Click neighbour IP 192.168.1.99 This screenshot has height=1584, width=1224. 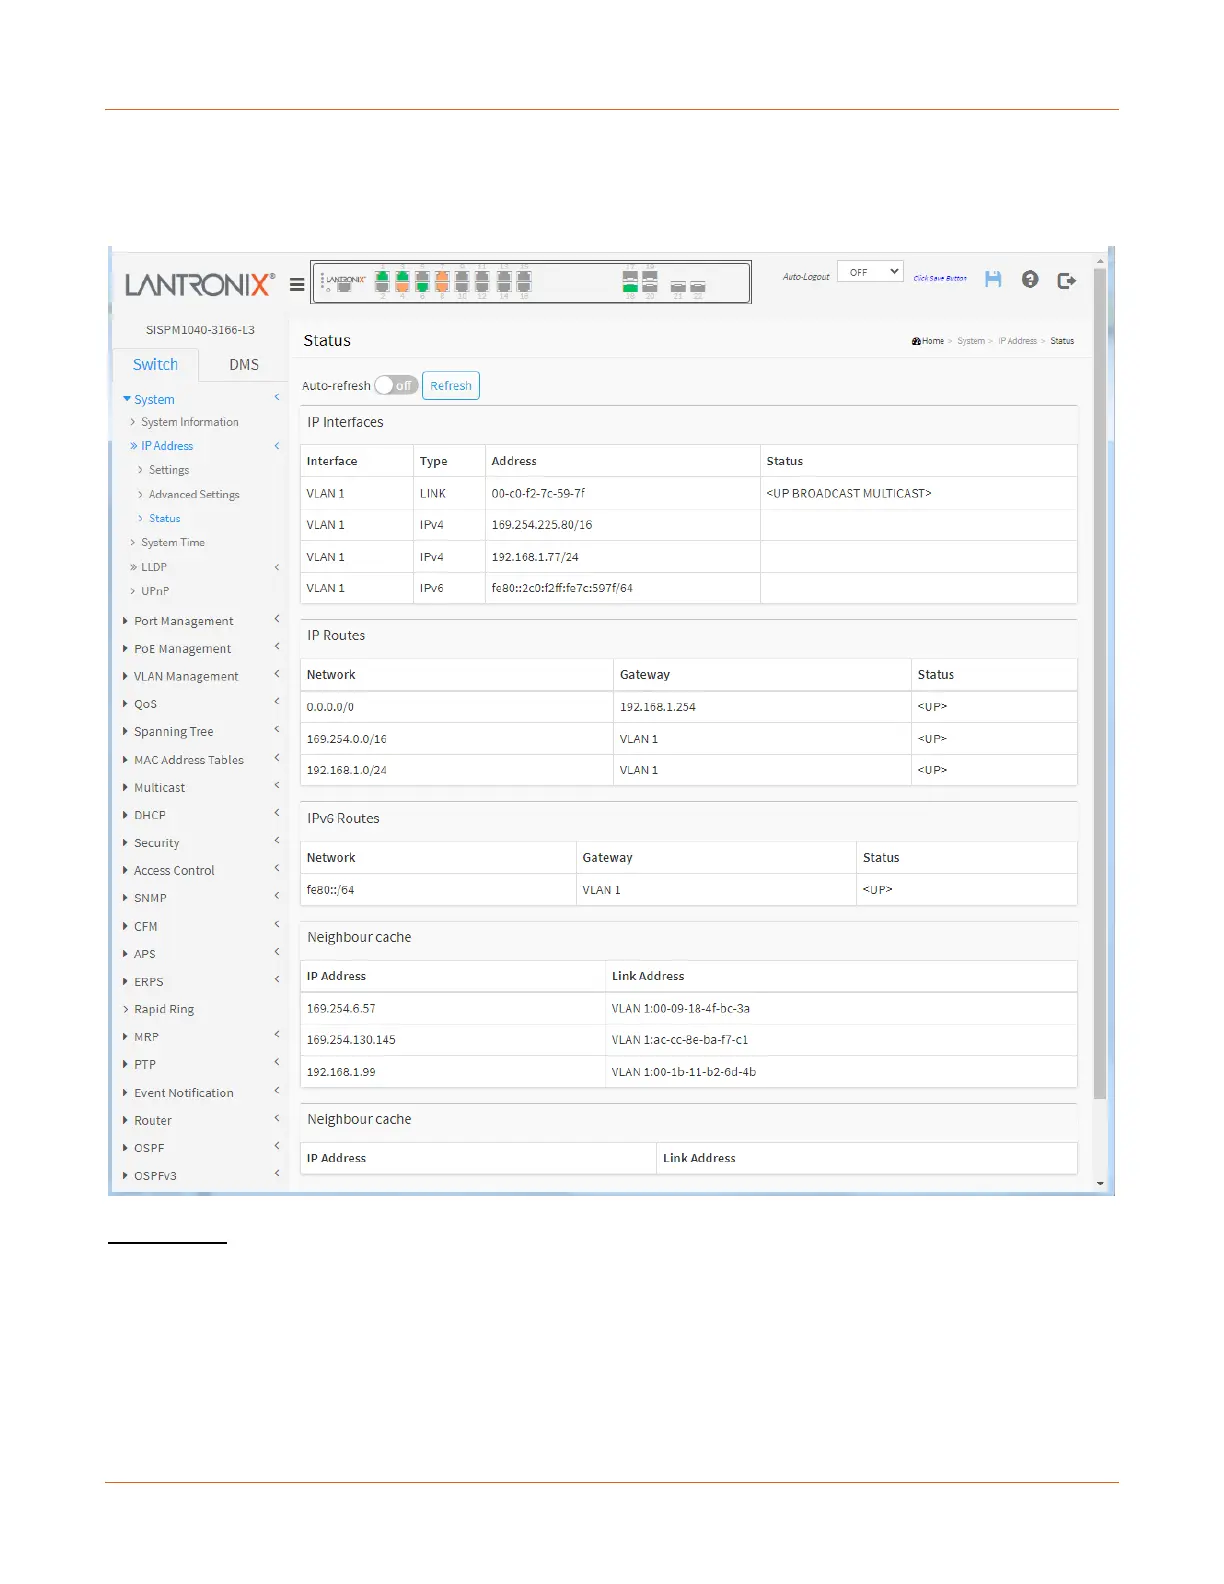click(341, 1072)
